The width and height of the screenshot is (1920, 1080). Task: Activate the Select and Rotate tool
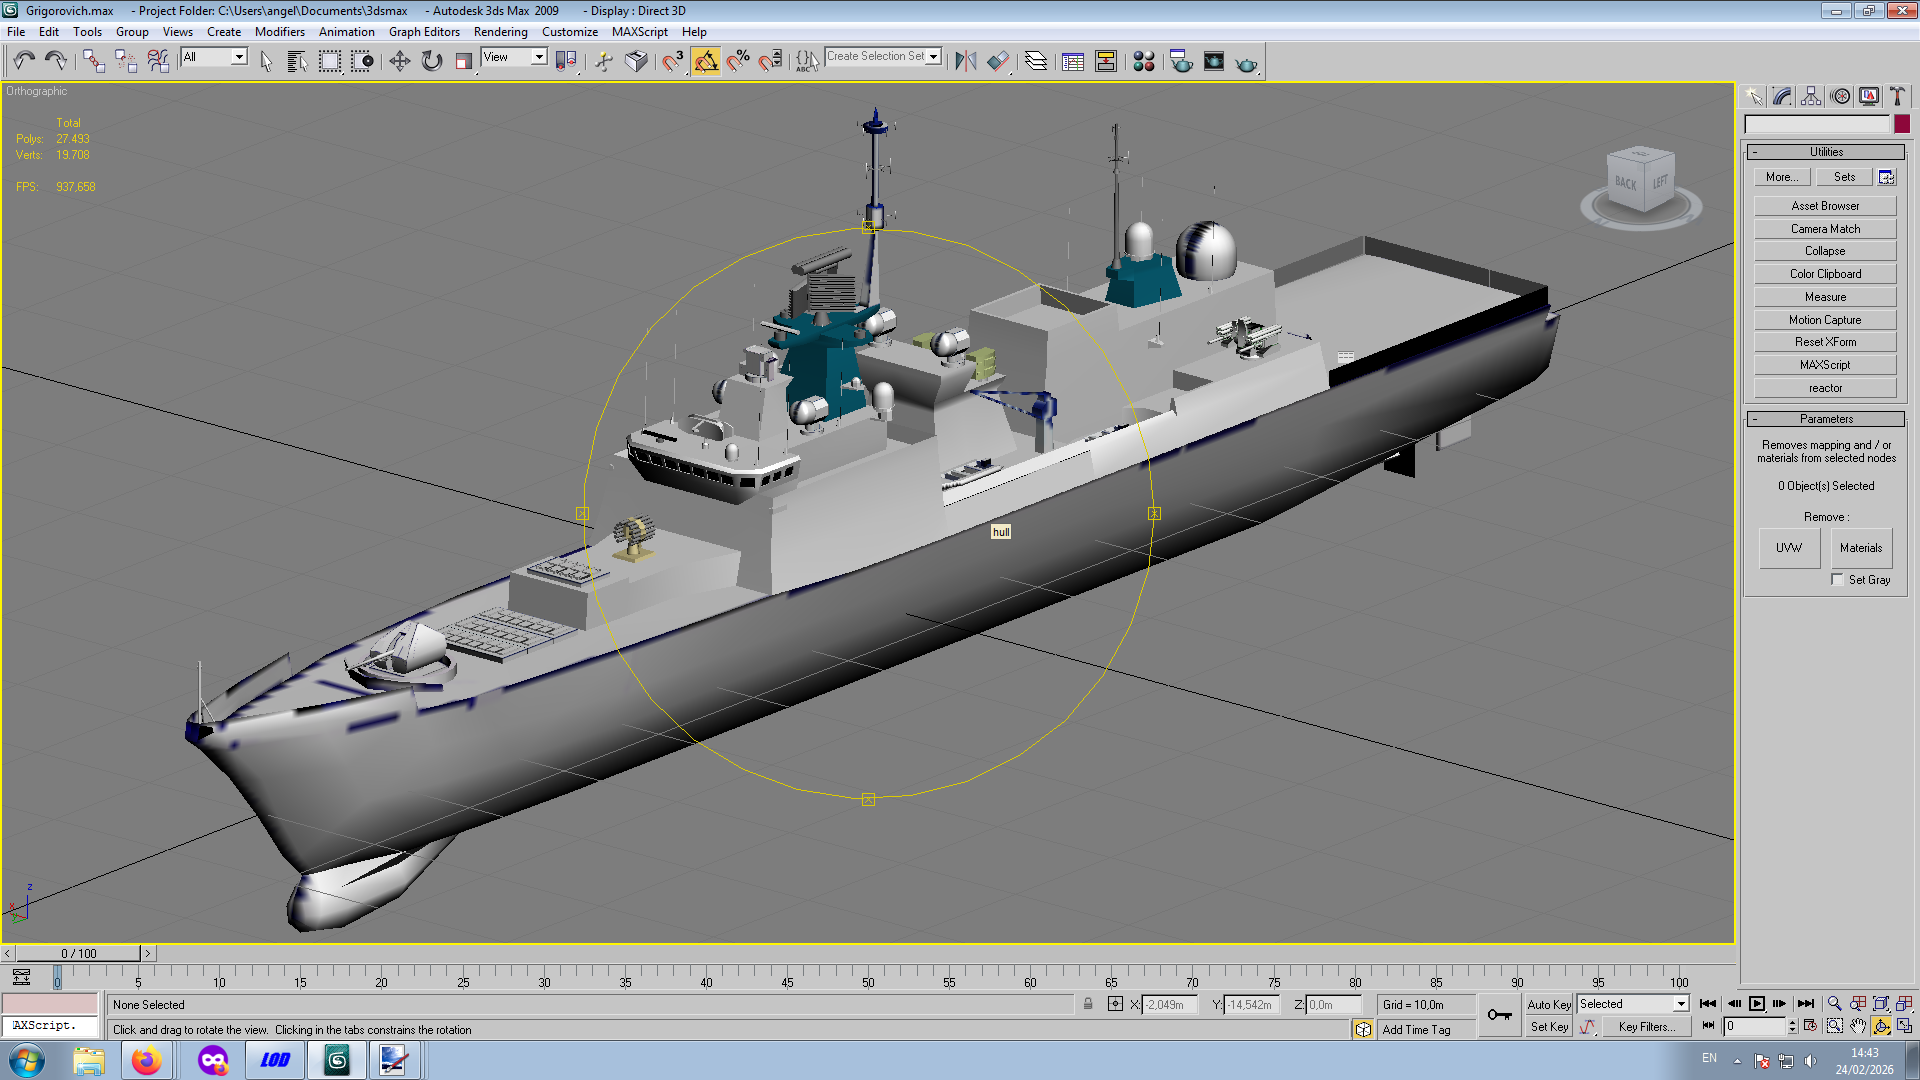click(x=431, y=62)
